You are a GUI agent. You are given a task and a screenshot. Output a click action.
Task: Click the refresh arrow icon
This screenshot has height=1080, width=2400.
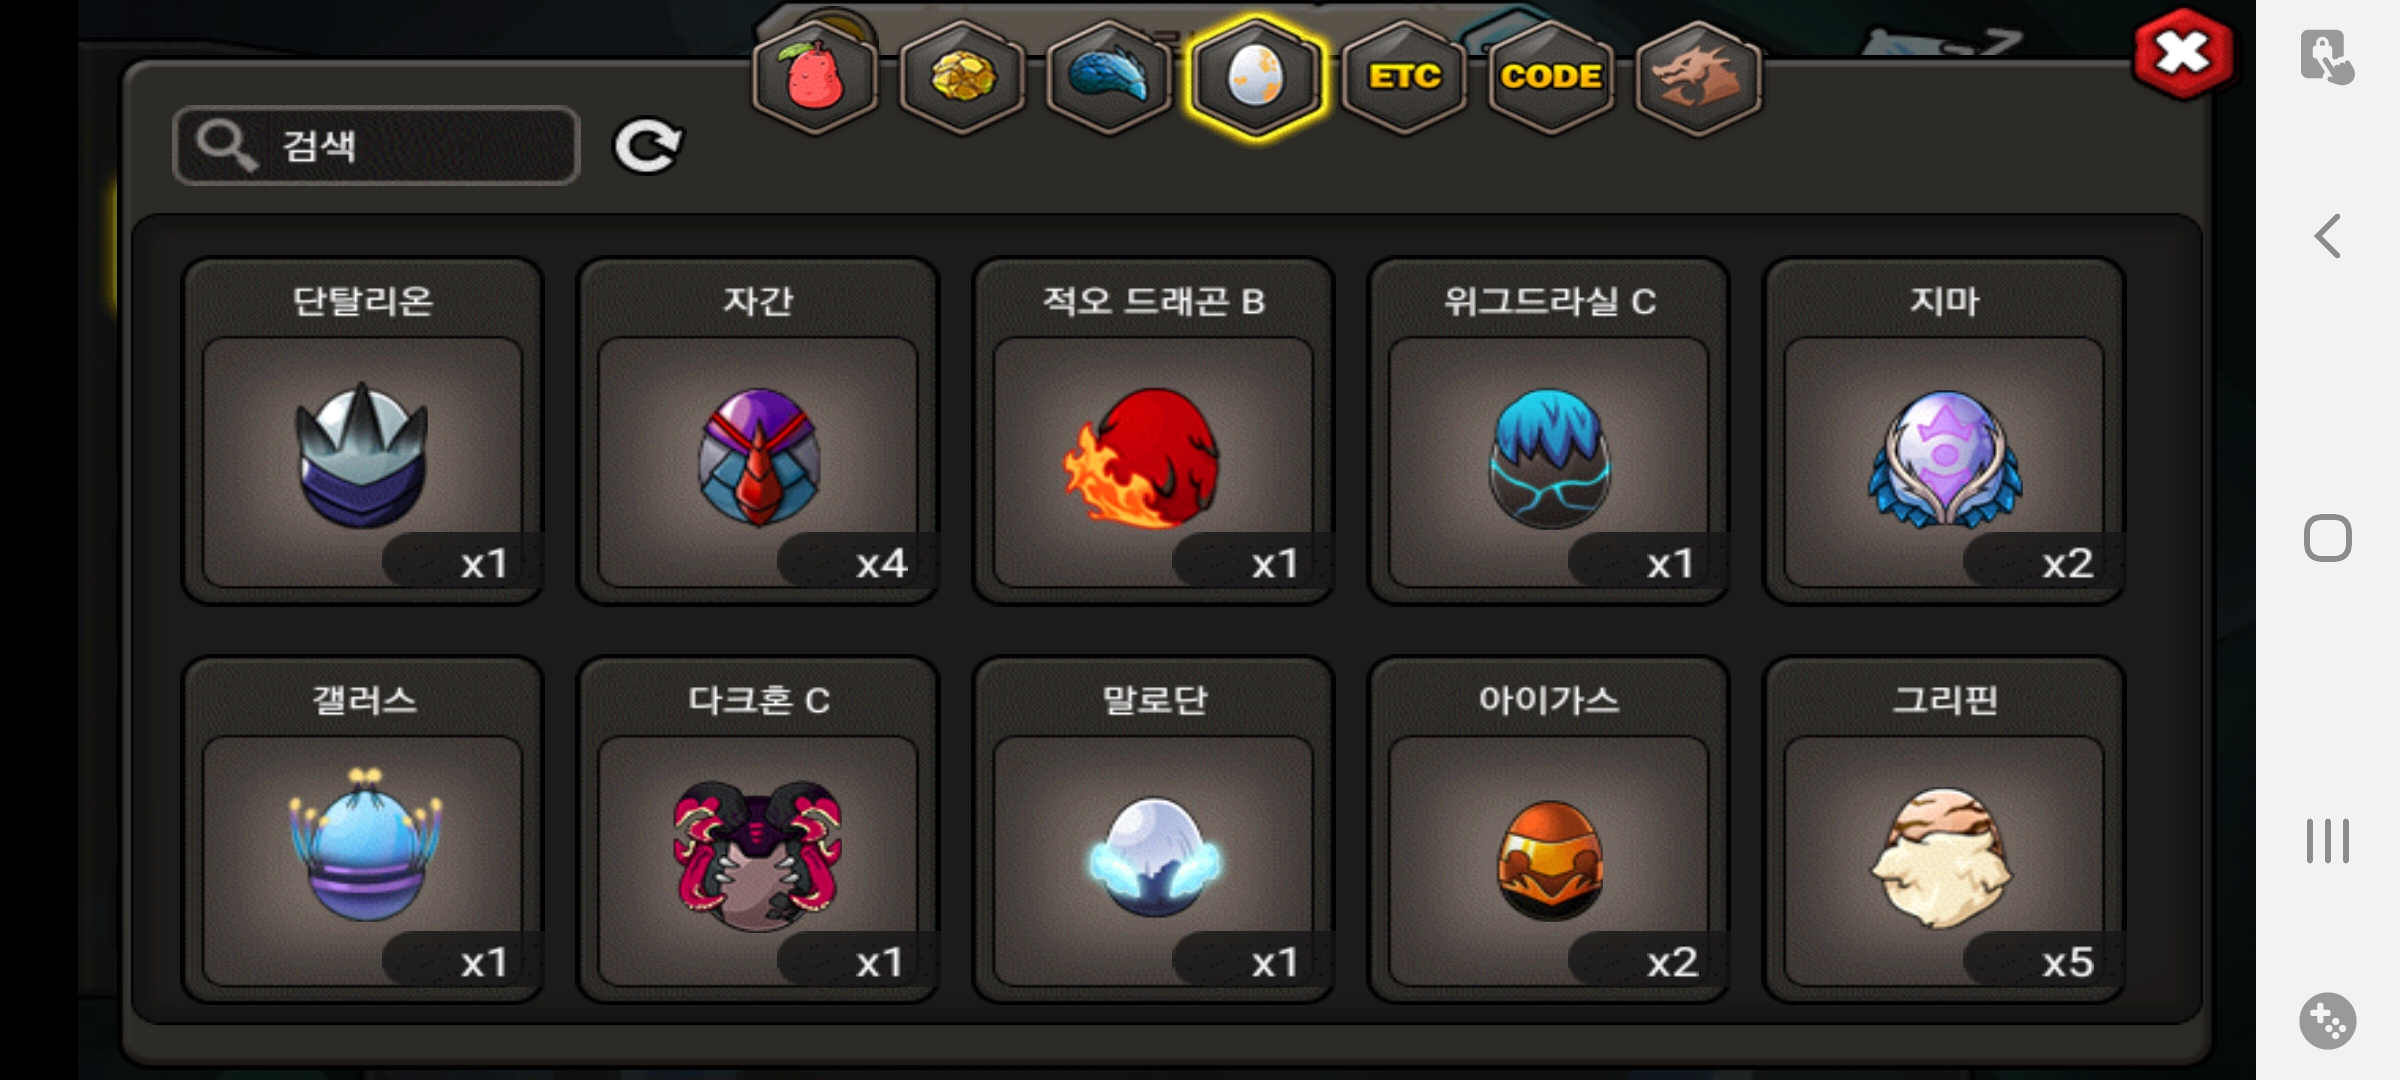647,146
